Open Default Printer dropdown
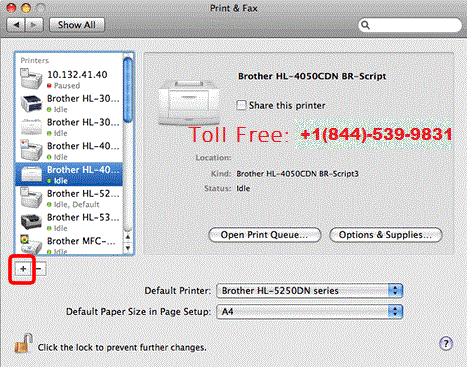Viewport: 467px width, 367px height. [309, 291]
